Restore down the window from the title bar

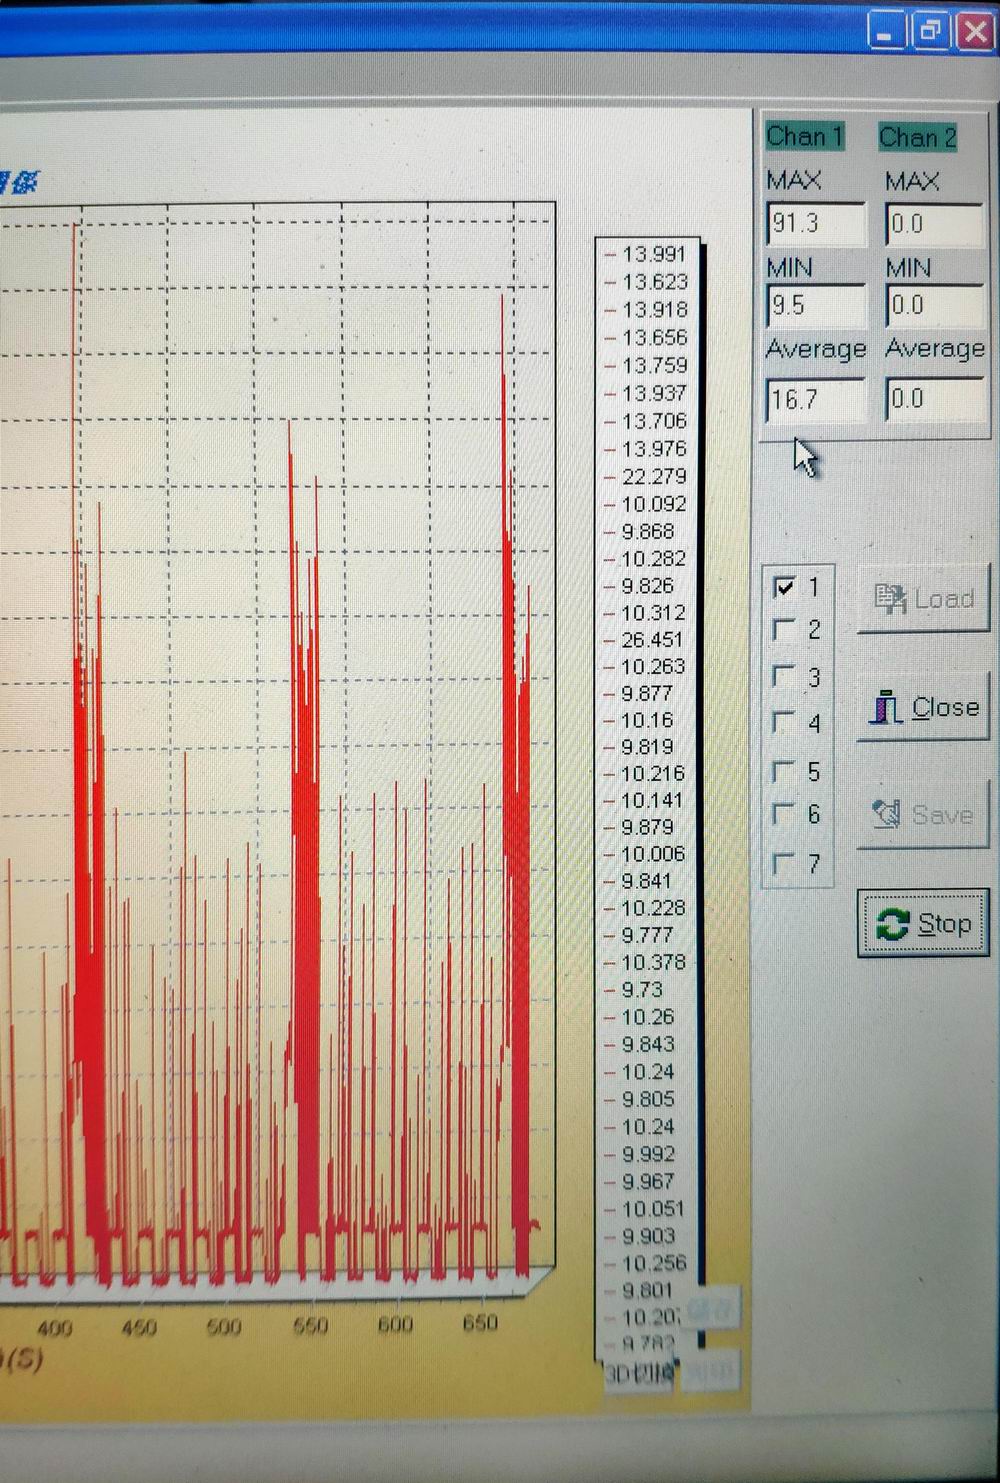[930, 32]
